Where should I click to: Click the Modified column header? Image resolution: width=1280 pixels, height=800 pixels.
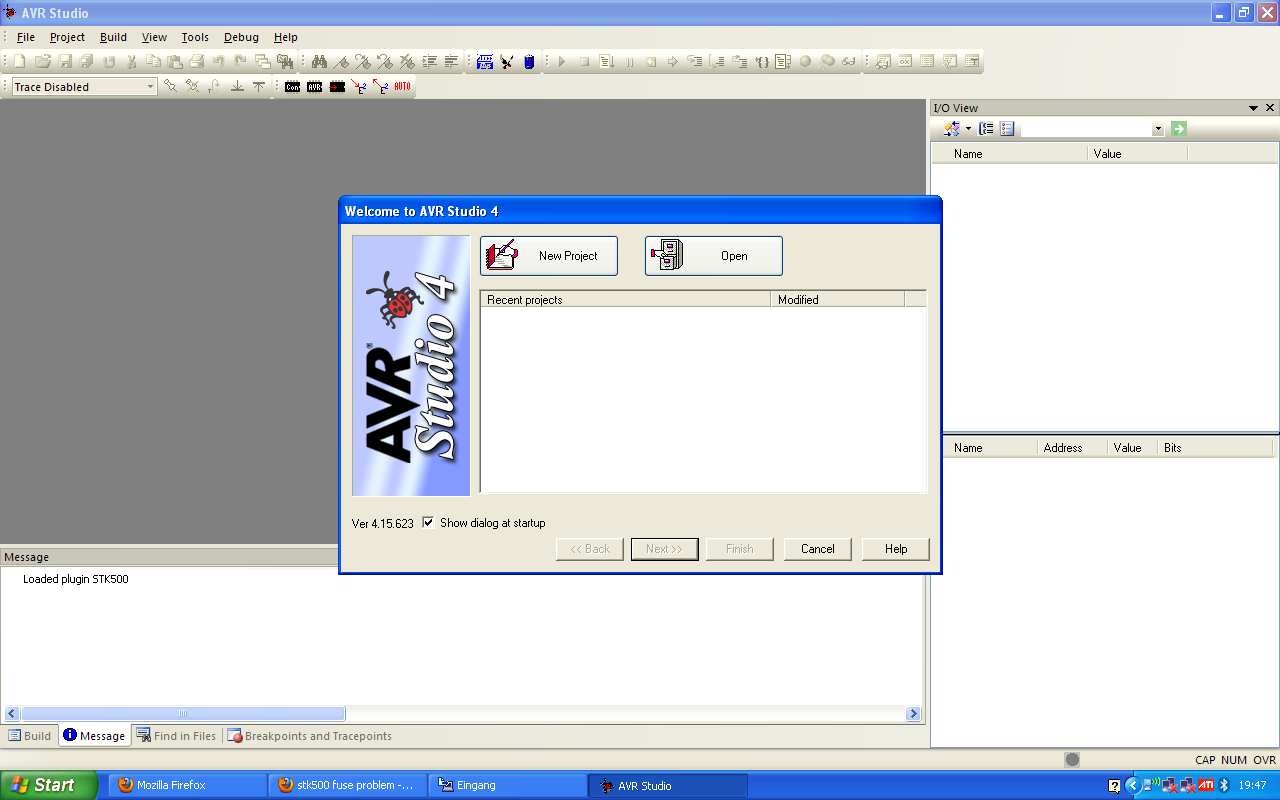click(838, 299)
